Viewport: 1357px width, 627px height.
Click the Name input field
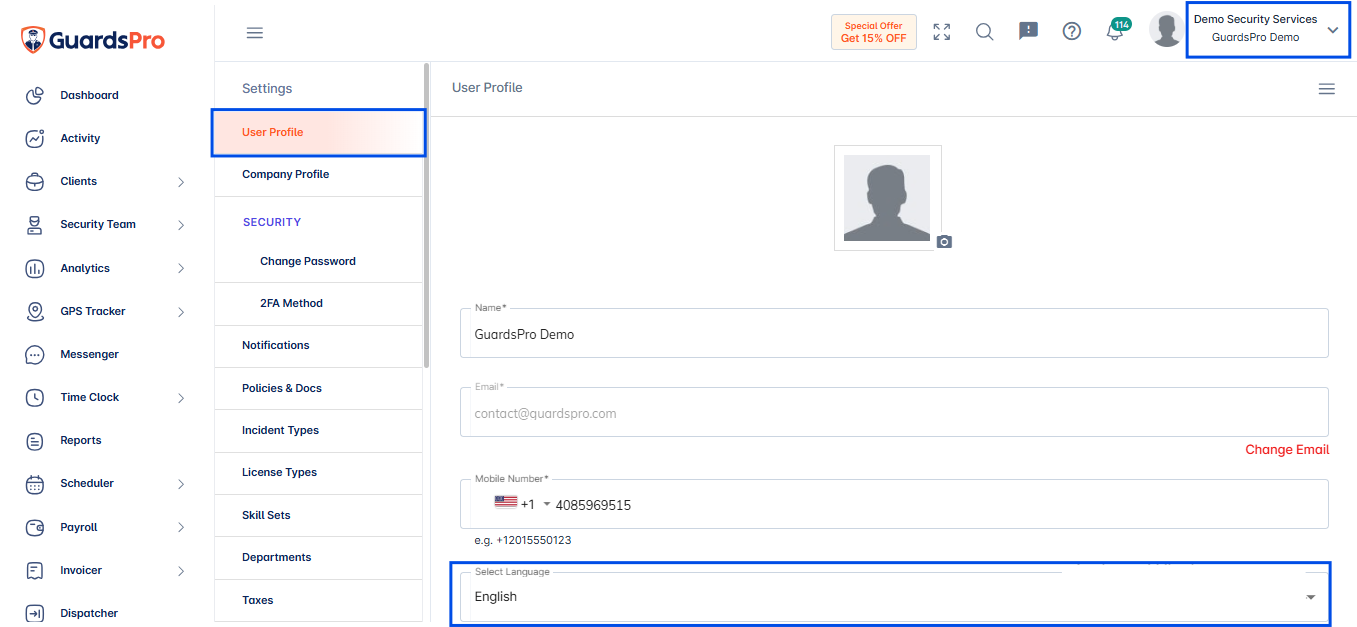pyautogui.click(x=894, y=333)
